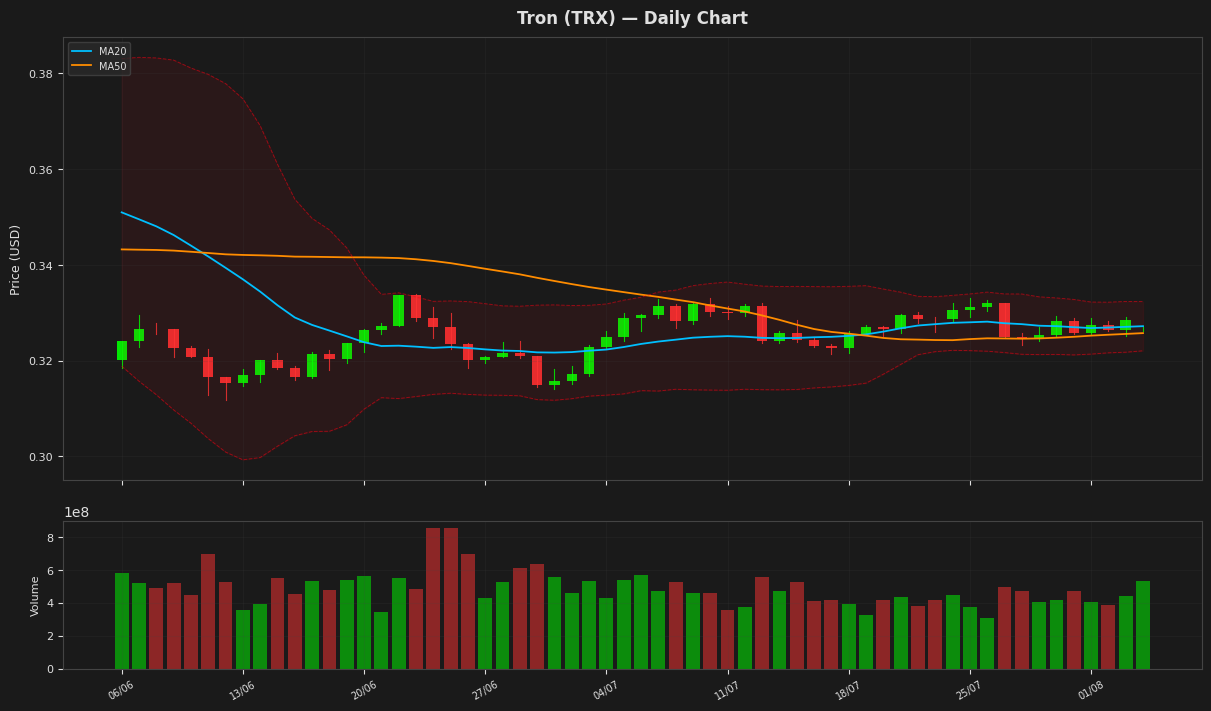Click the 01/08 date label
Image resolution: width=1211 pixels, height=711 pixels.
1091,690
